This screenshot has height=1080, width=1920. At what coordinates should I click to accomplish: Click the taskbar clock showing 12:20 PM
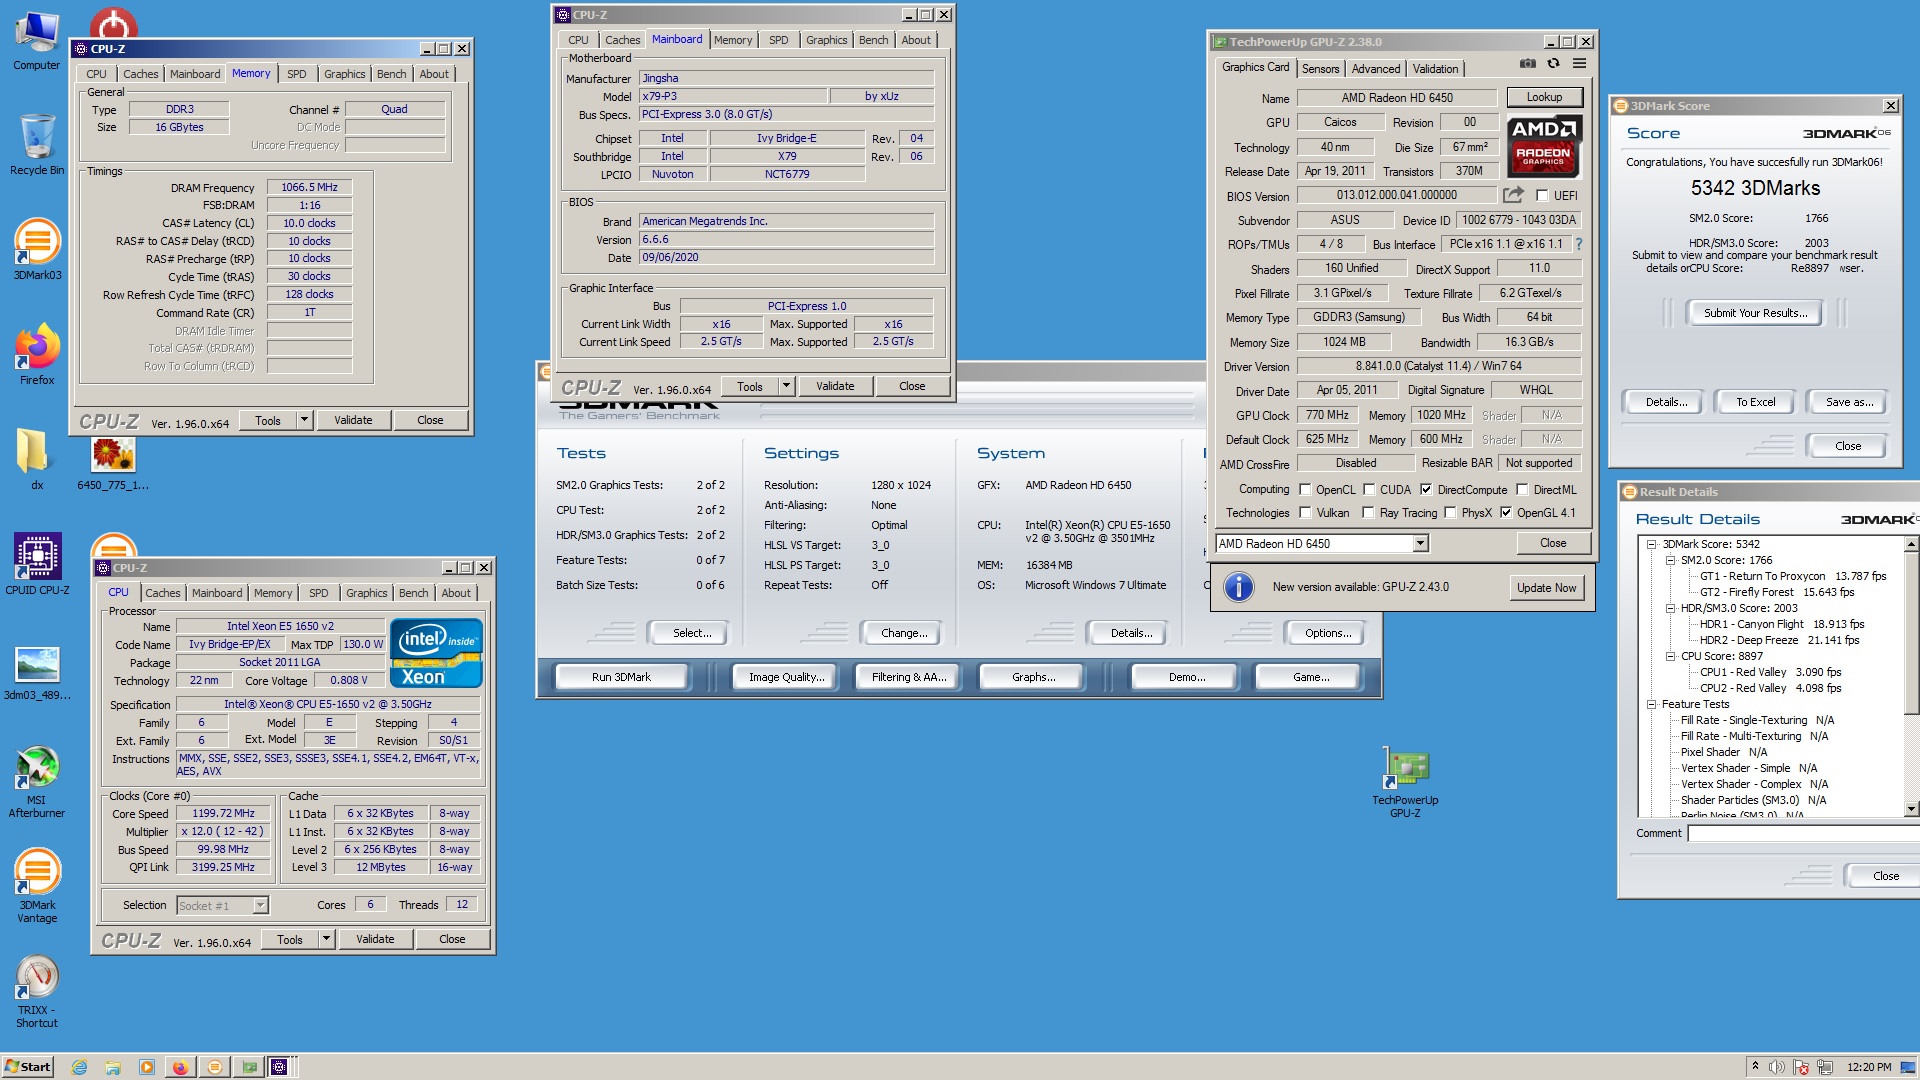click(x=1868, y=1067)
